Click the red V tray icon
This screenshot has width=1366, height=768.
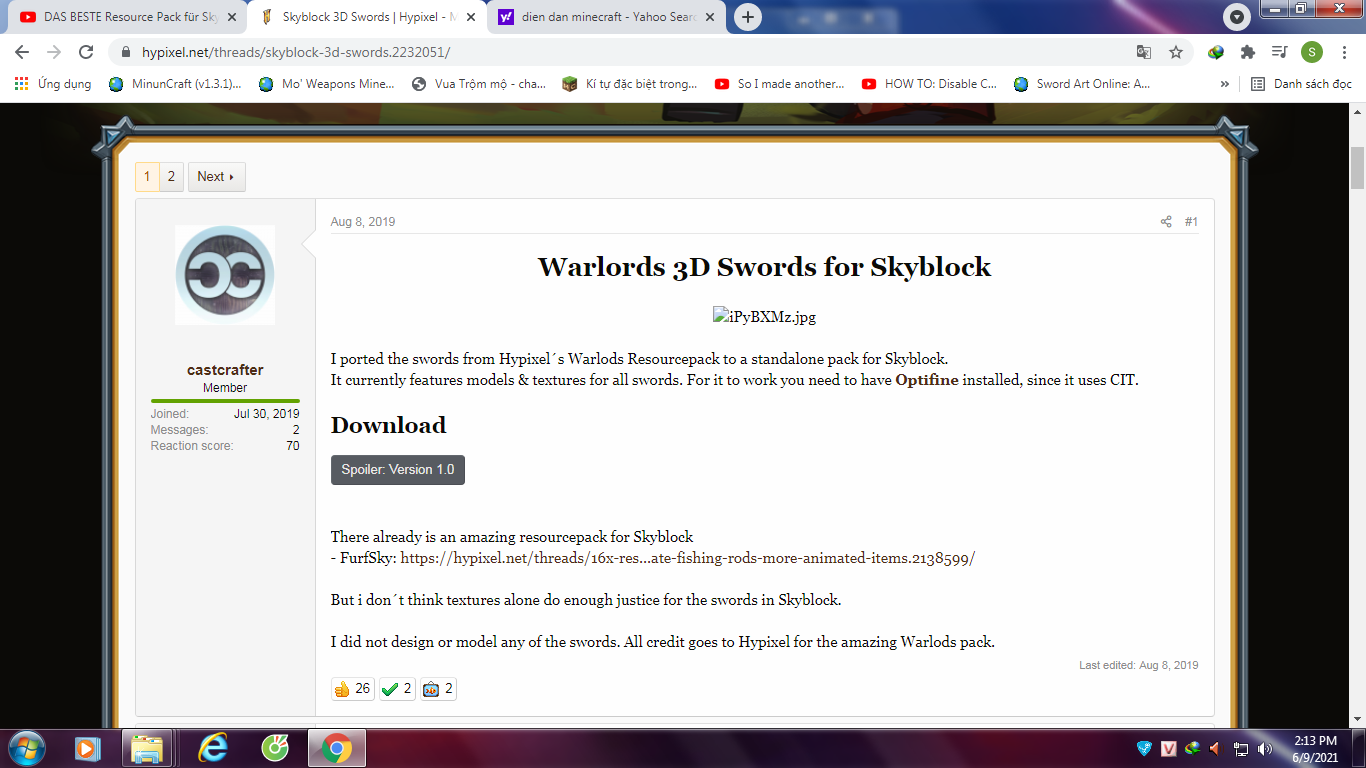(1169, 748)
